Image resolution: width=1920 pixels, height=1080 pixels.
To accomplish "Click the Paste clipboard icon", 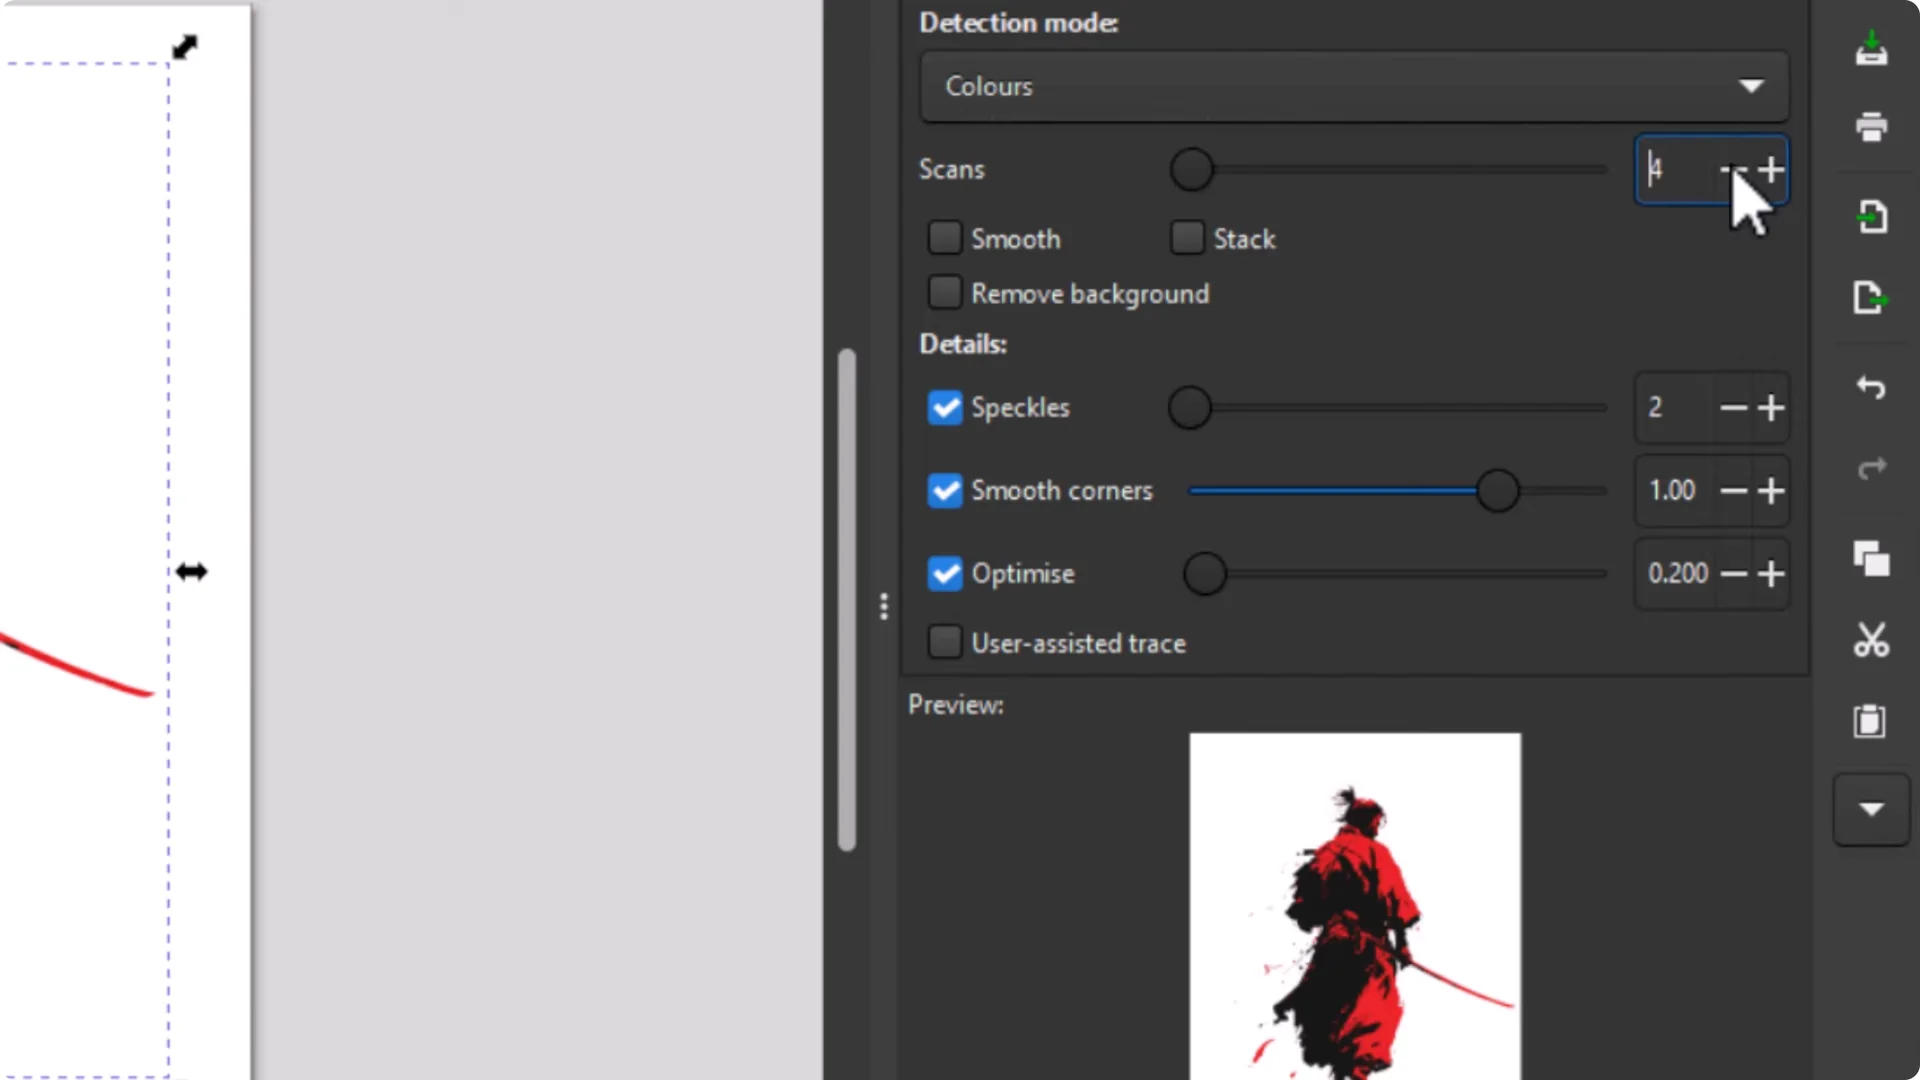I will pos(1871,722).
